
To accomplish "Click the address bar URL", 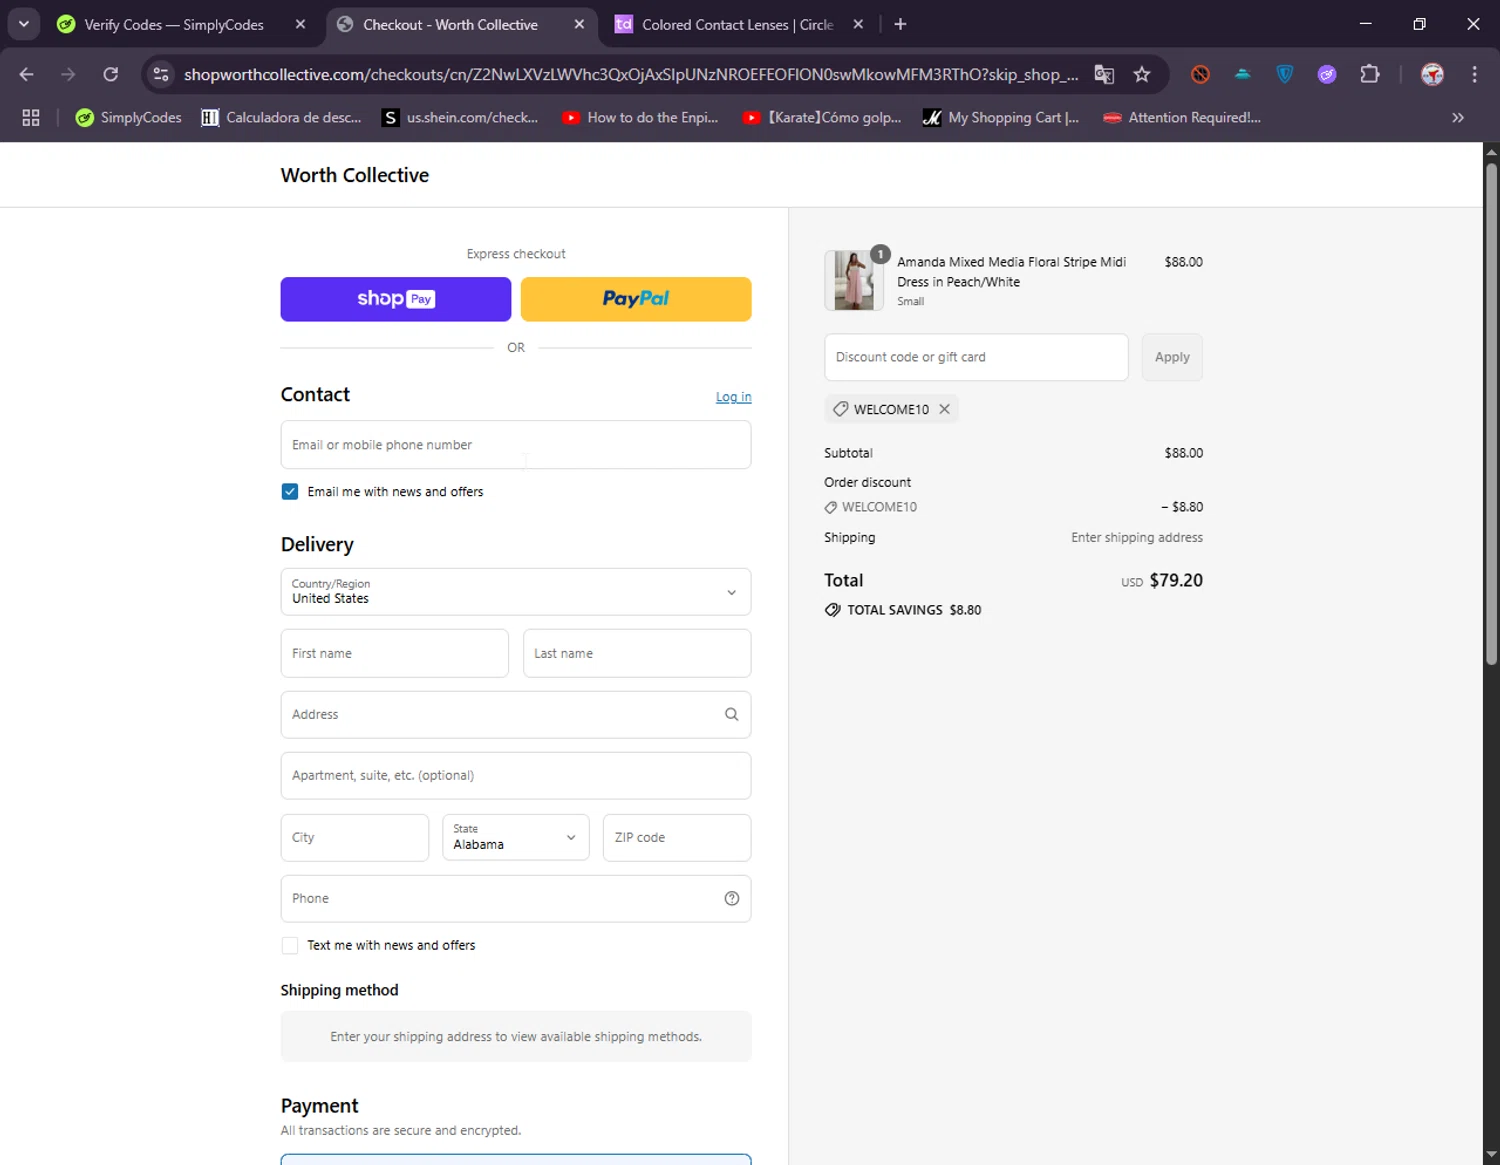I will point(630,74).
